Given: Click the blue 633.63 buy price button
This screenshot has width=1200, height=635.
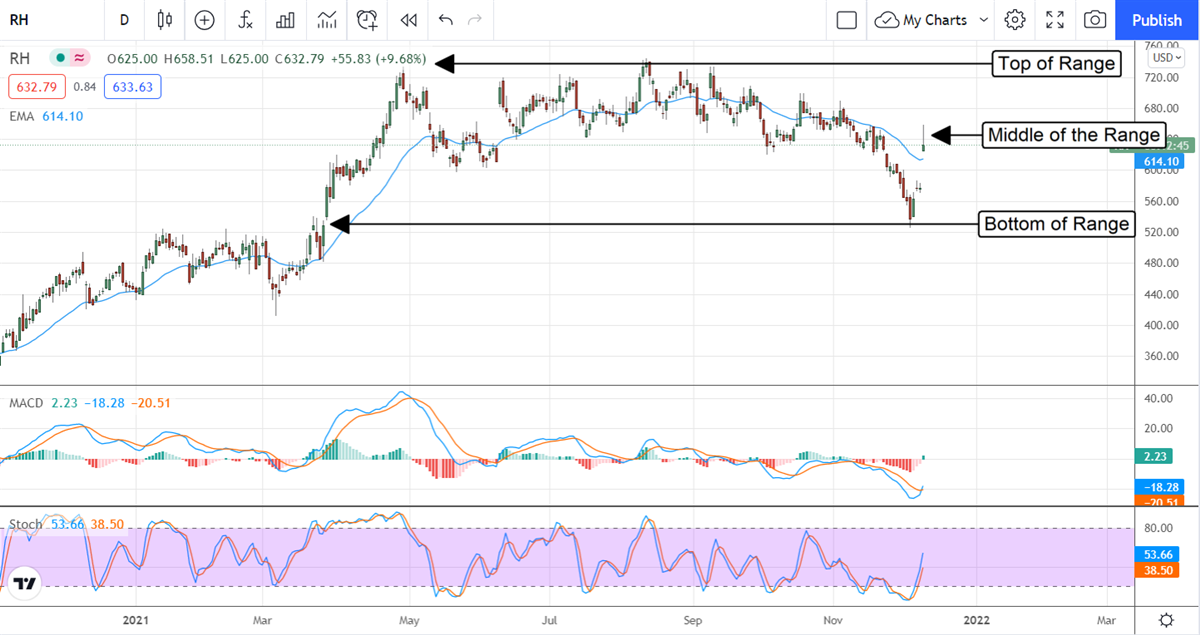Looking at the screenshot, I should click(x=131, y=87).
